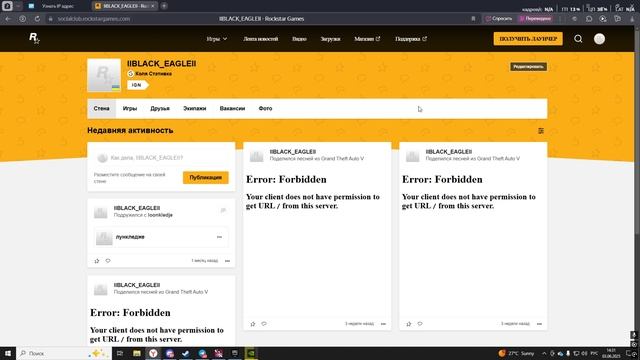Open more options on right GTA V post
The height and width of the screenshot is (360, 640).
pyautogui.click(x=539, y=324)
